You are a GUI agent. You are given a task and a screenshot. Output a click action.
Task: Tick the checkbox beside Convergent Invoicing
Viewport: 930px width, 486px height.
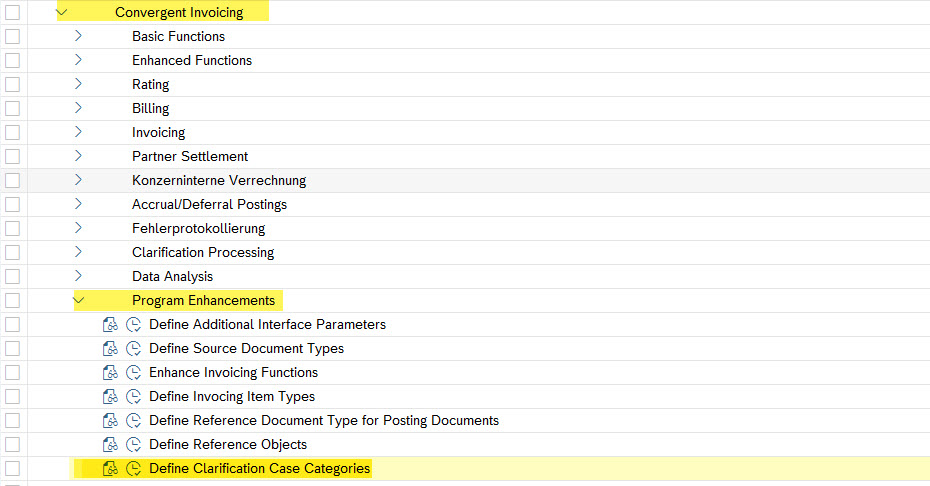12,12
